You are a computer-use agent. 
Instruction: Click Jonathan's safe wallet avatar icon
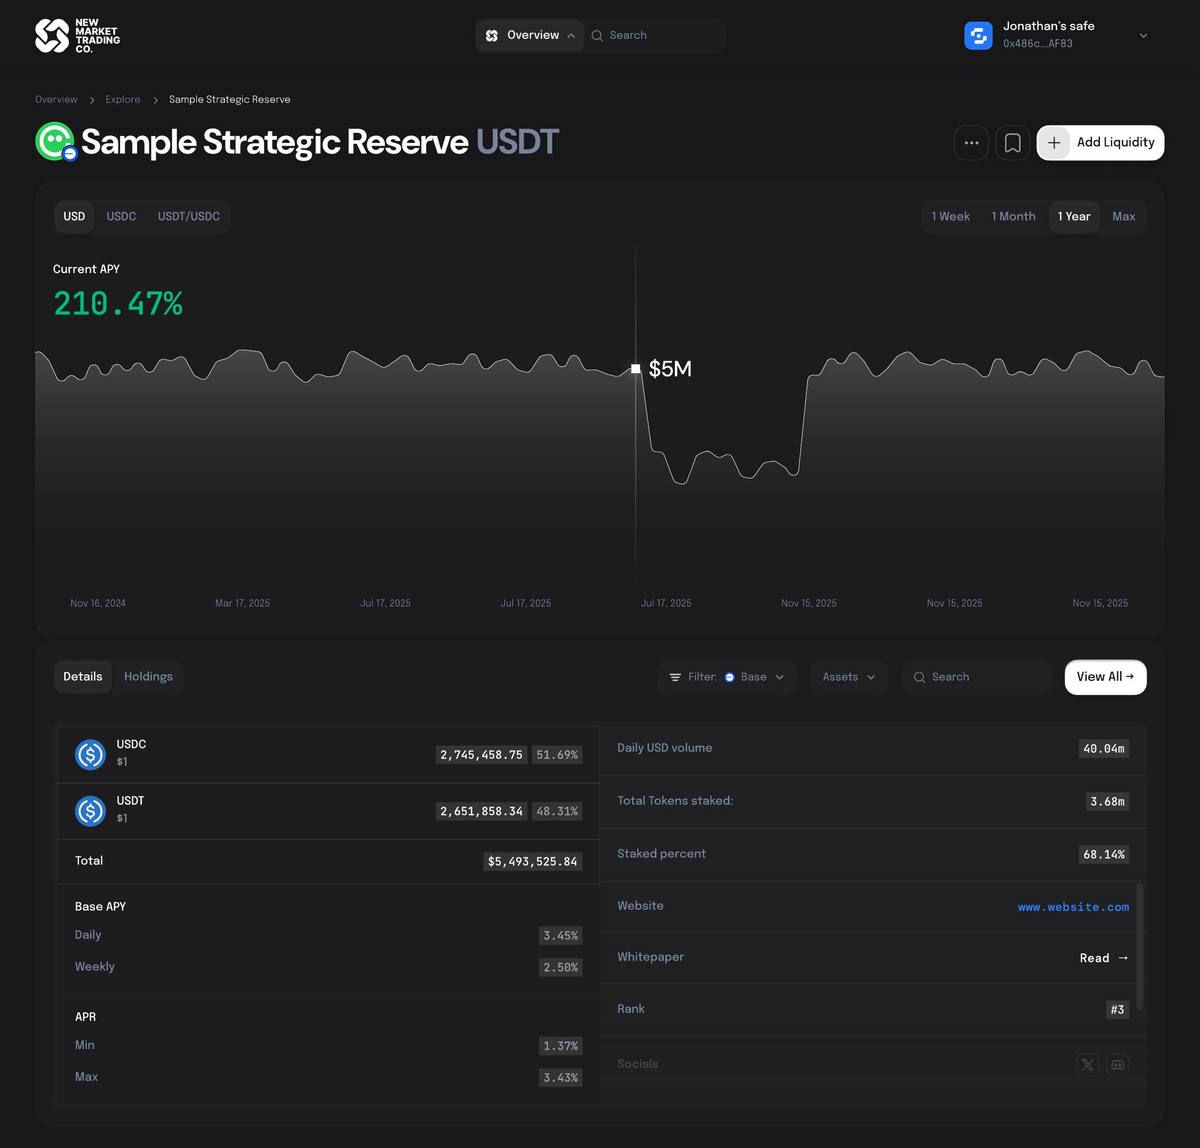click(x=978, y=35)
